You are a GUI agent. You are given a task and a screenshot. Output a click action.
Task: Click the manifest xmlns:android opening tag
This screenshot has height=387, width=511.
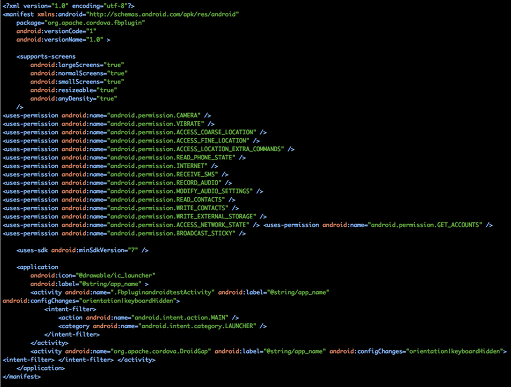click(121, 14)
